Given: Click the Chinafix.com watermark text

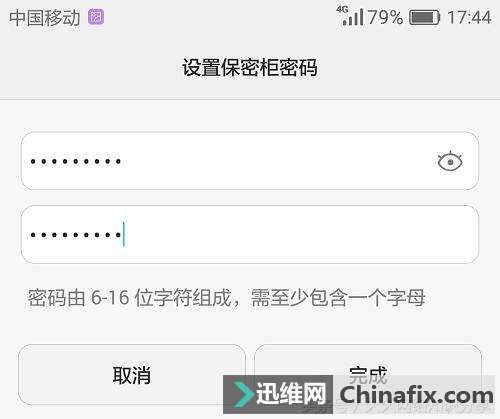Looking at the screenshot, I should (416, 395).
